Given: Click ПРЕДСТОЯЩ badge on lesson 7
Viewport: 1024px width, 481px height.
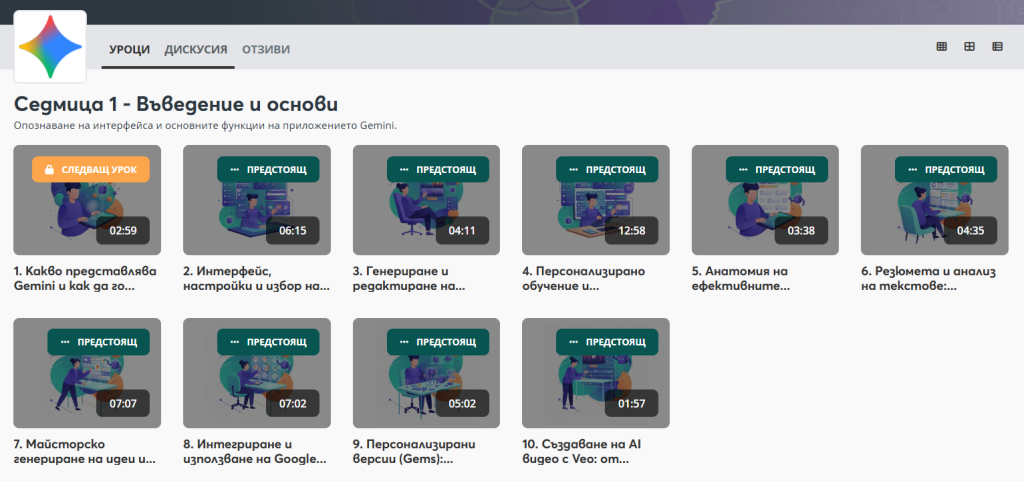Looking at the screenshot, I should (99, 342).
